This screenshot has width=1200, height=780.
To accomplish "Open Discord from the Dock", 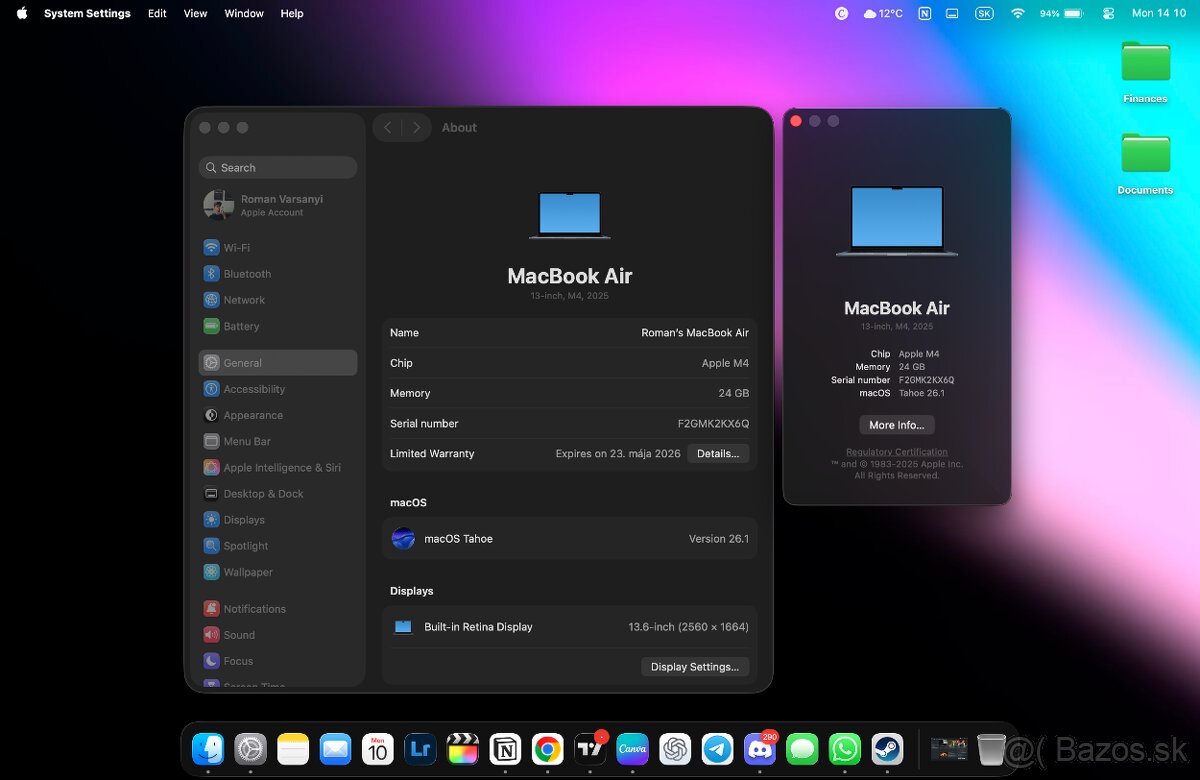I will coord(760,749).
